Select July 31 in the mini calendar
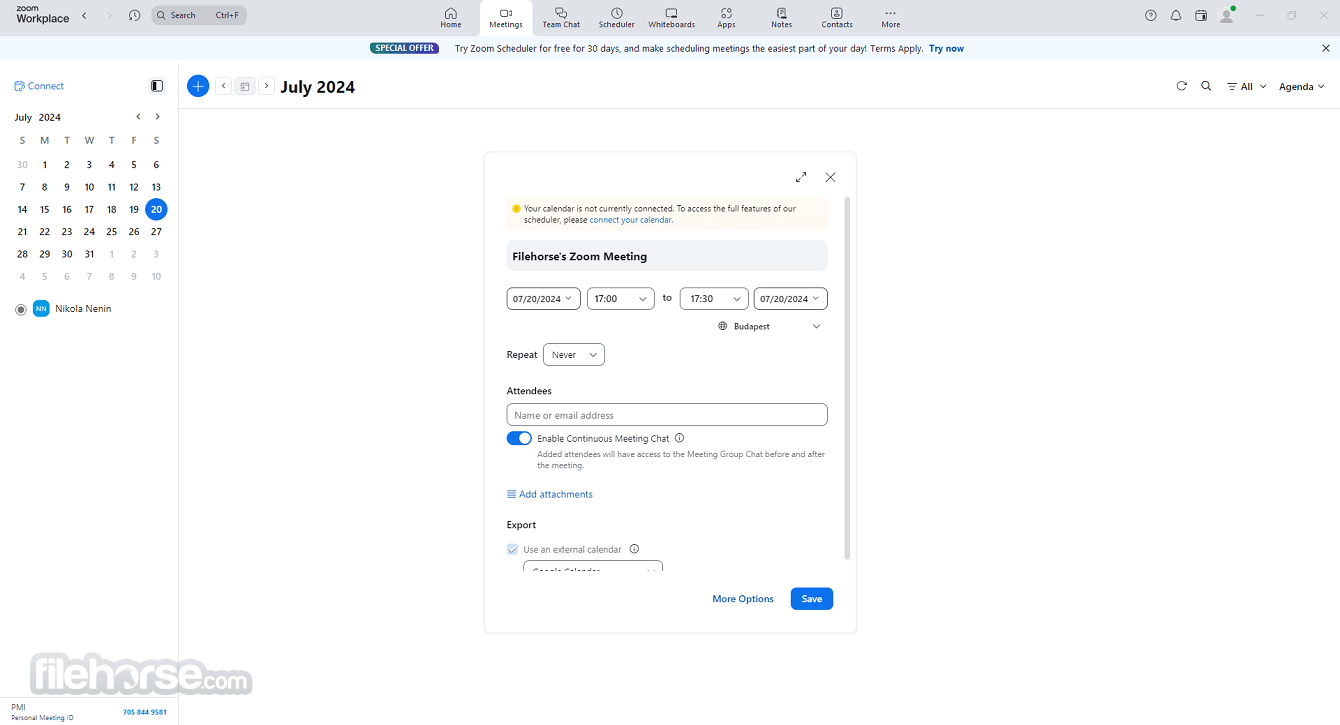This screenshot has height=725, width=1340. (x=89, y=254)
